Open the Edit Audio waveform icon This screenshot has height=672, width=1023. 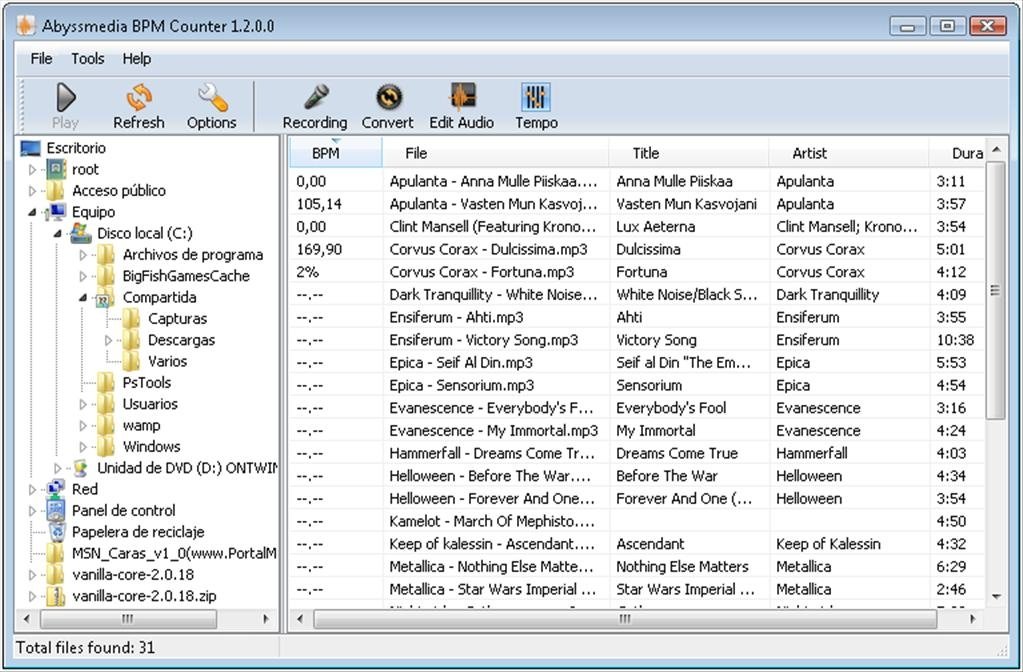pyautogui.click(x=462, y=97)
